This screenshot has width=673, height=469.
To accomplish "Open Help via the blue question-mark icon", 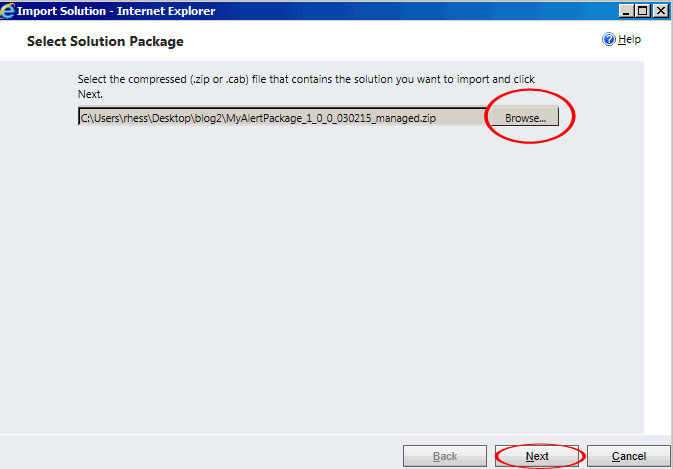I will pyautogui.click(x=608, y=39).
